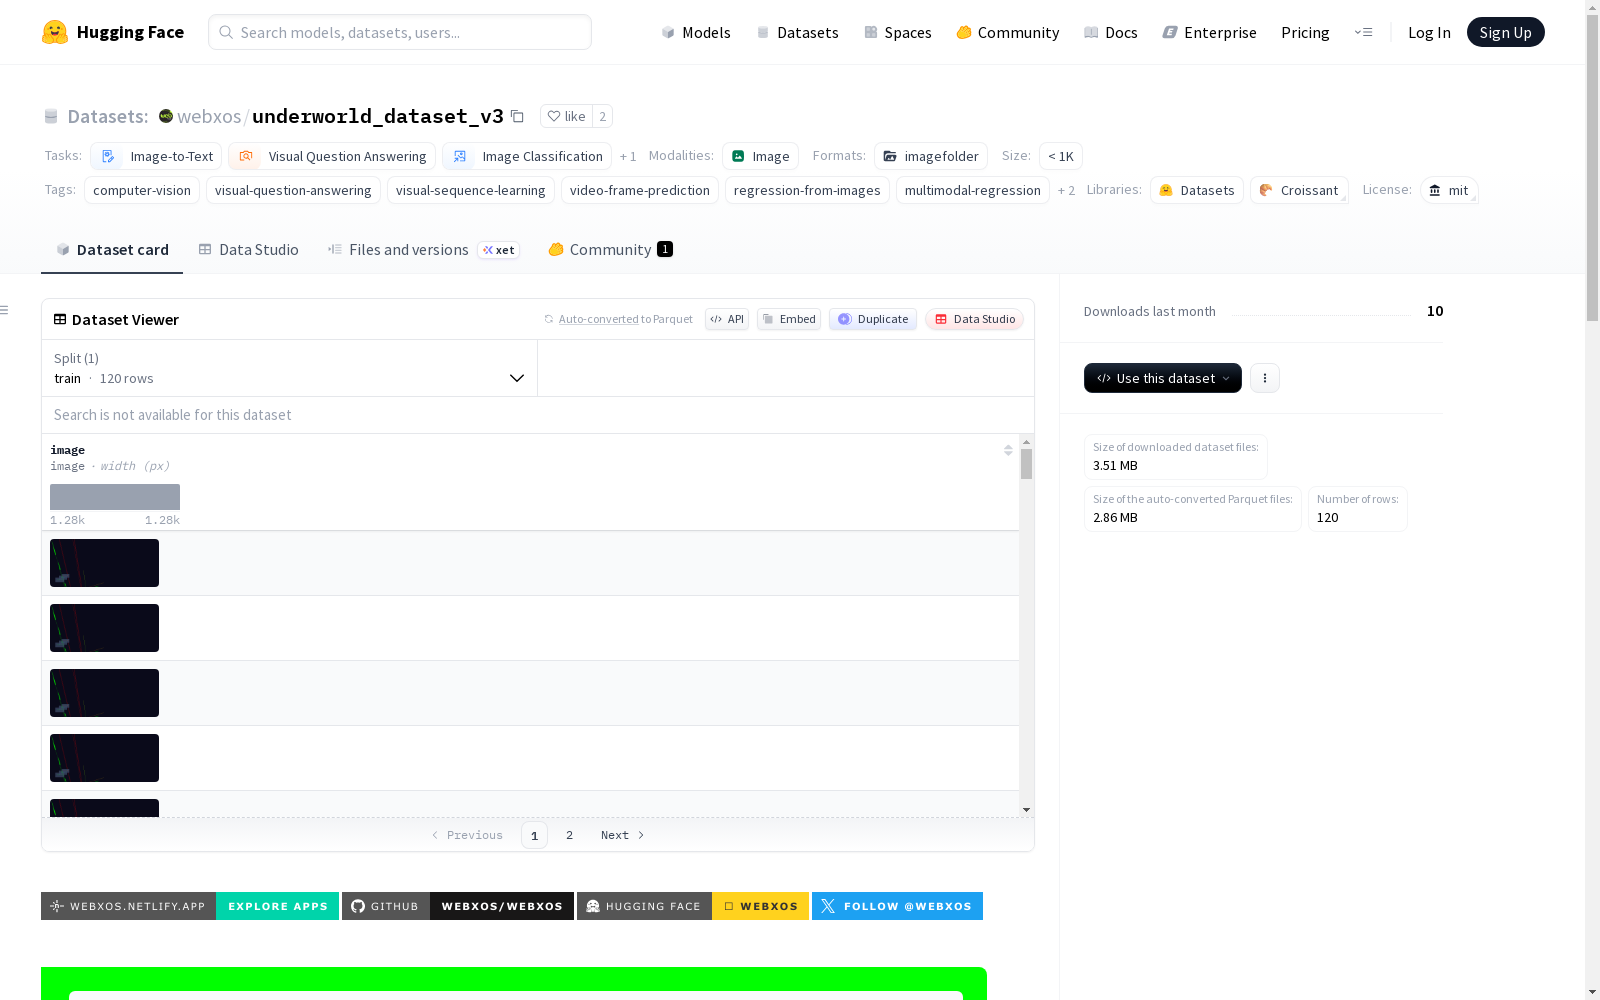
Task: Click the visual-sequence-learning tag
Action: click(x=471, y=190)
